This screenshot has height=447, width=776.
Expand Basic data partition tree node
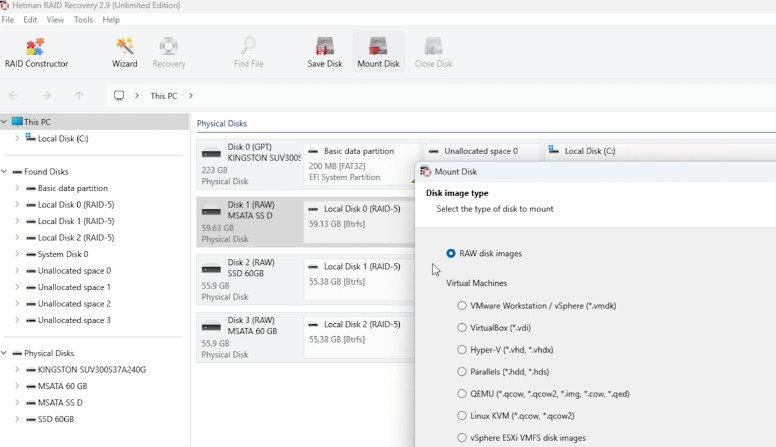[x=17, y=188]
